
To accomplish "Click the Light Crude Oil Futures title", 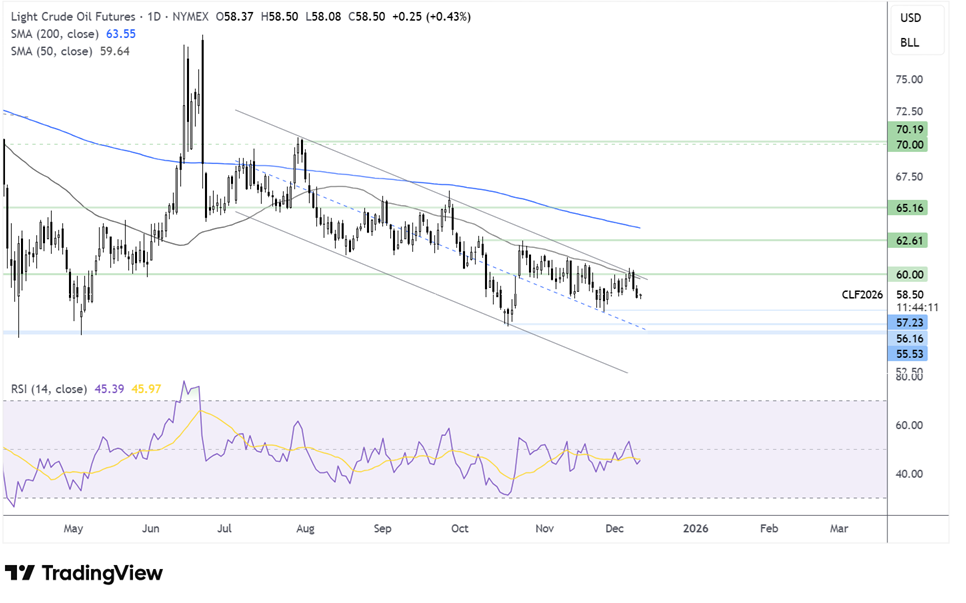I will [x=76, y=16].
